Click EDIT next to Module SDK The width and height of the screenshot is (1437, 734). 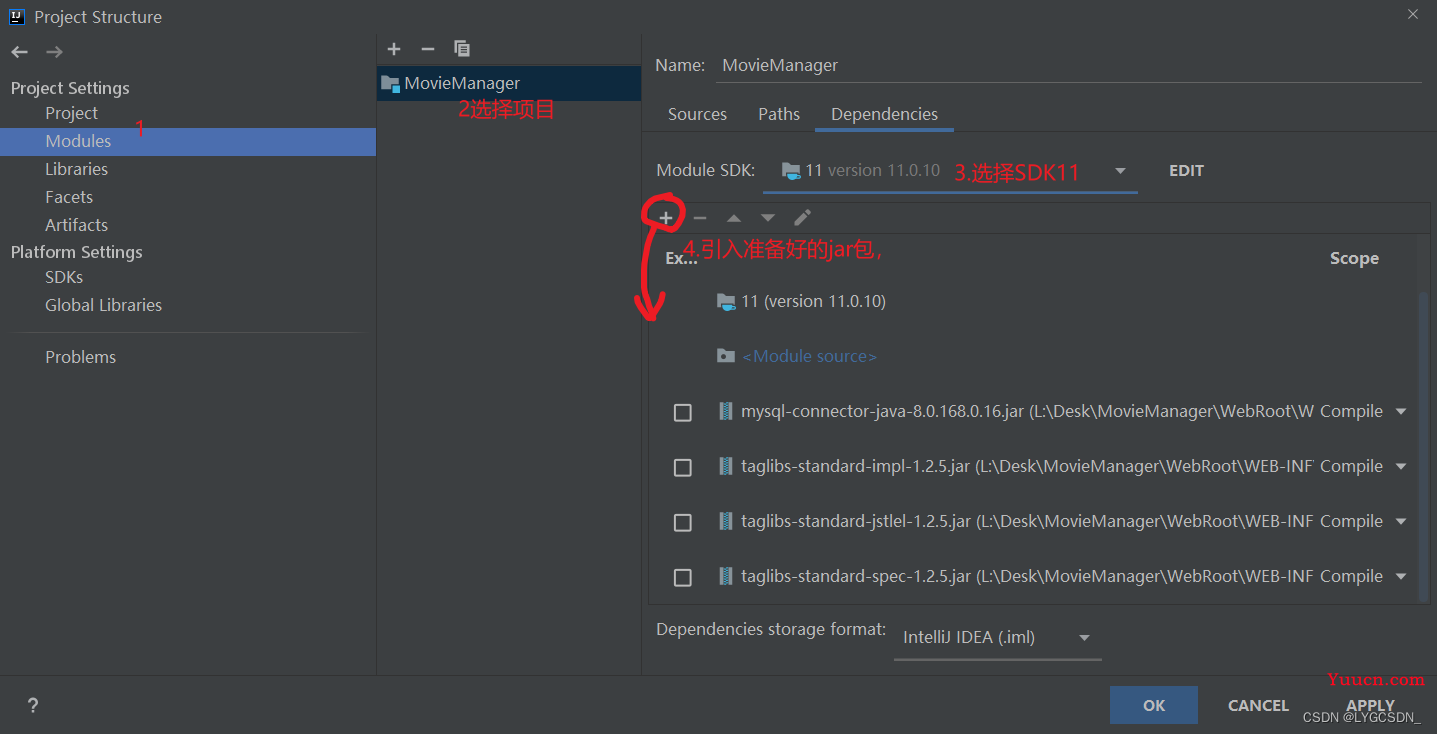tap(1186, 171)
